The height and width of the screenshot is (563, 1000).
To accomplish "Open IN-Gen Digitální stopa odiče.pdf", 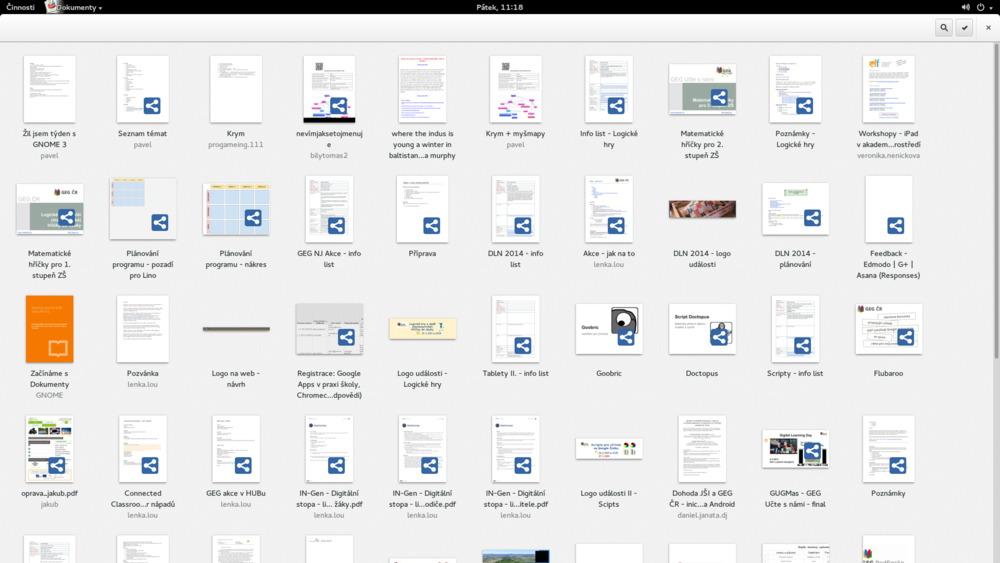I will [422, 449].
